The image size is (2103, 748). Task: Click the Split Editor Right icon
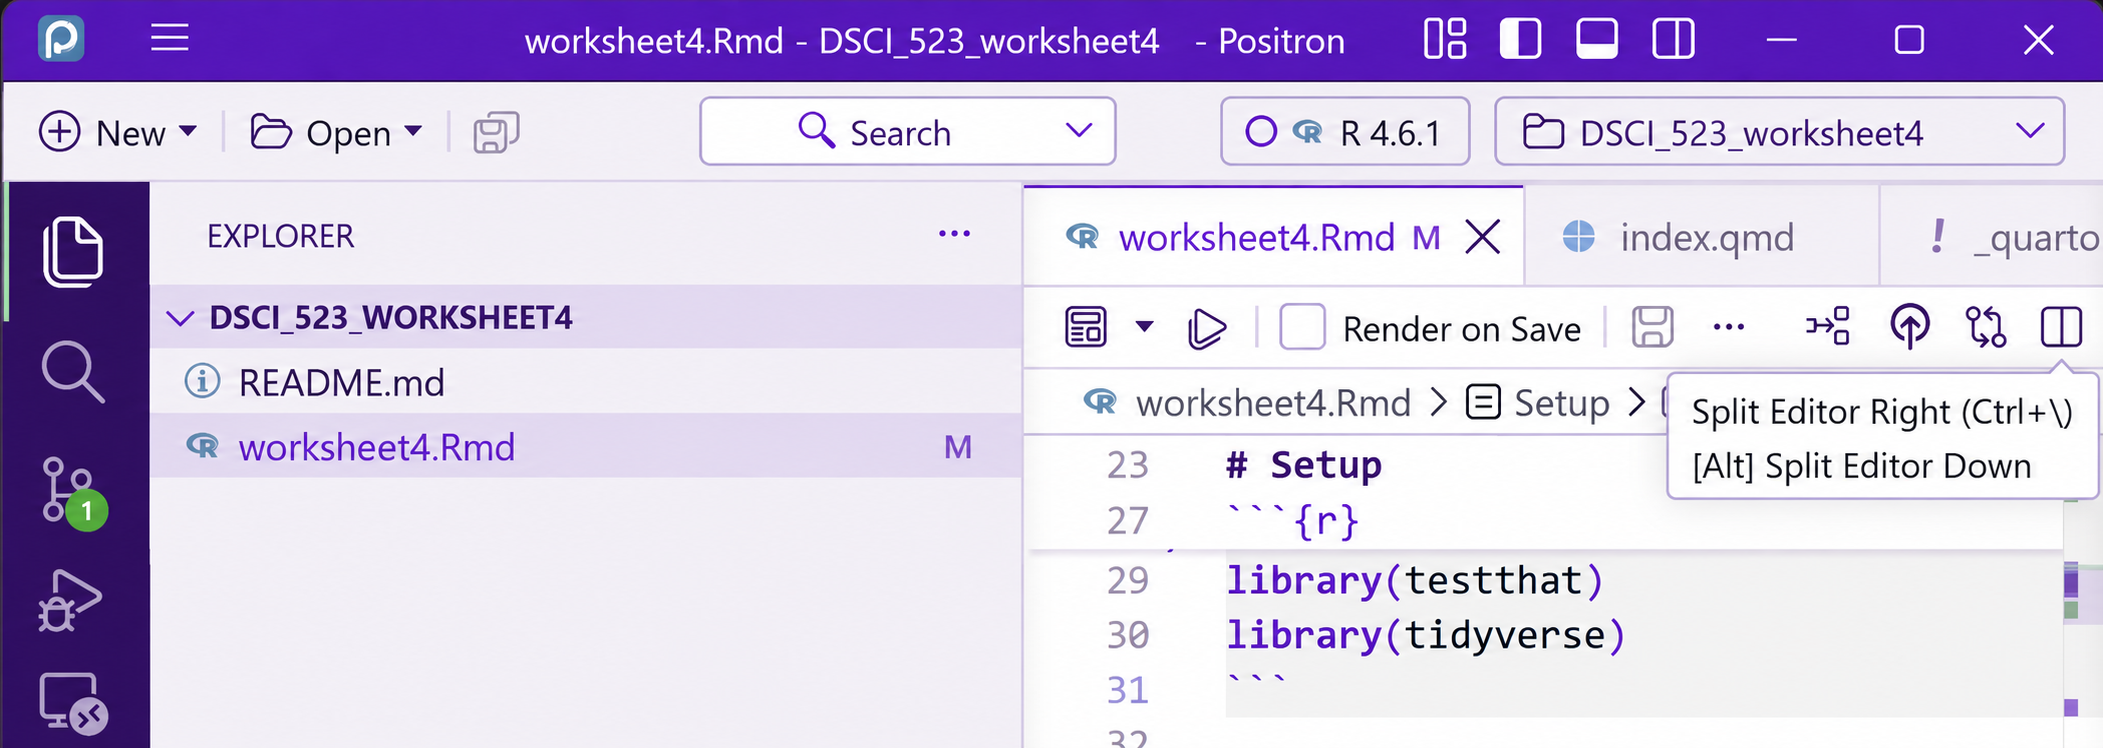coord(2062,327)
